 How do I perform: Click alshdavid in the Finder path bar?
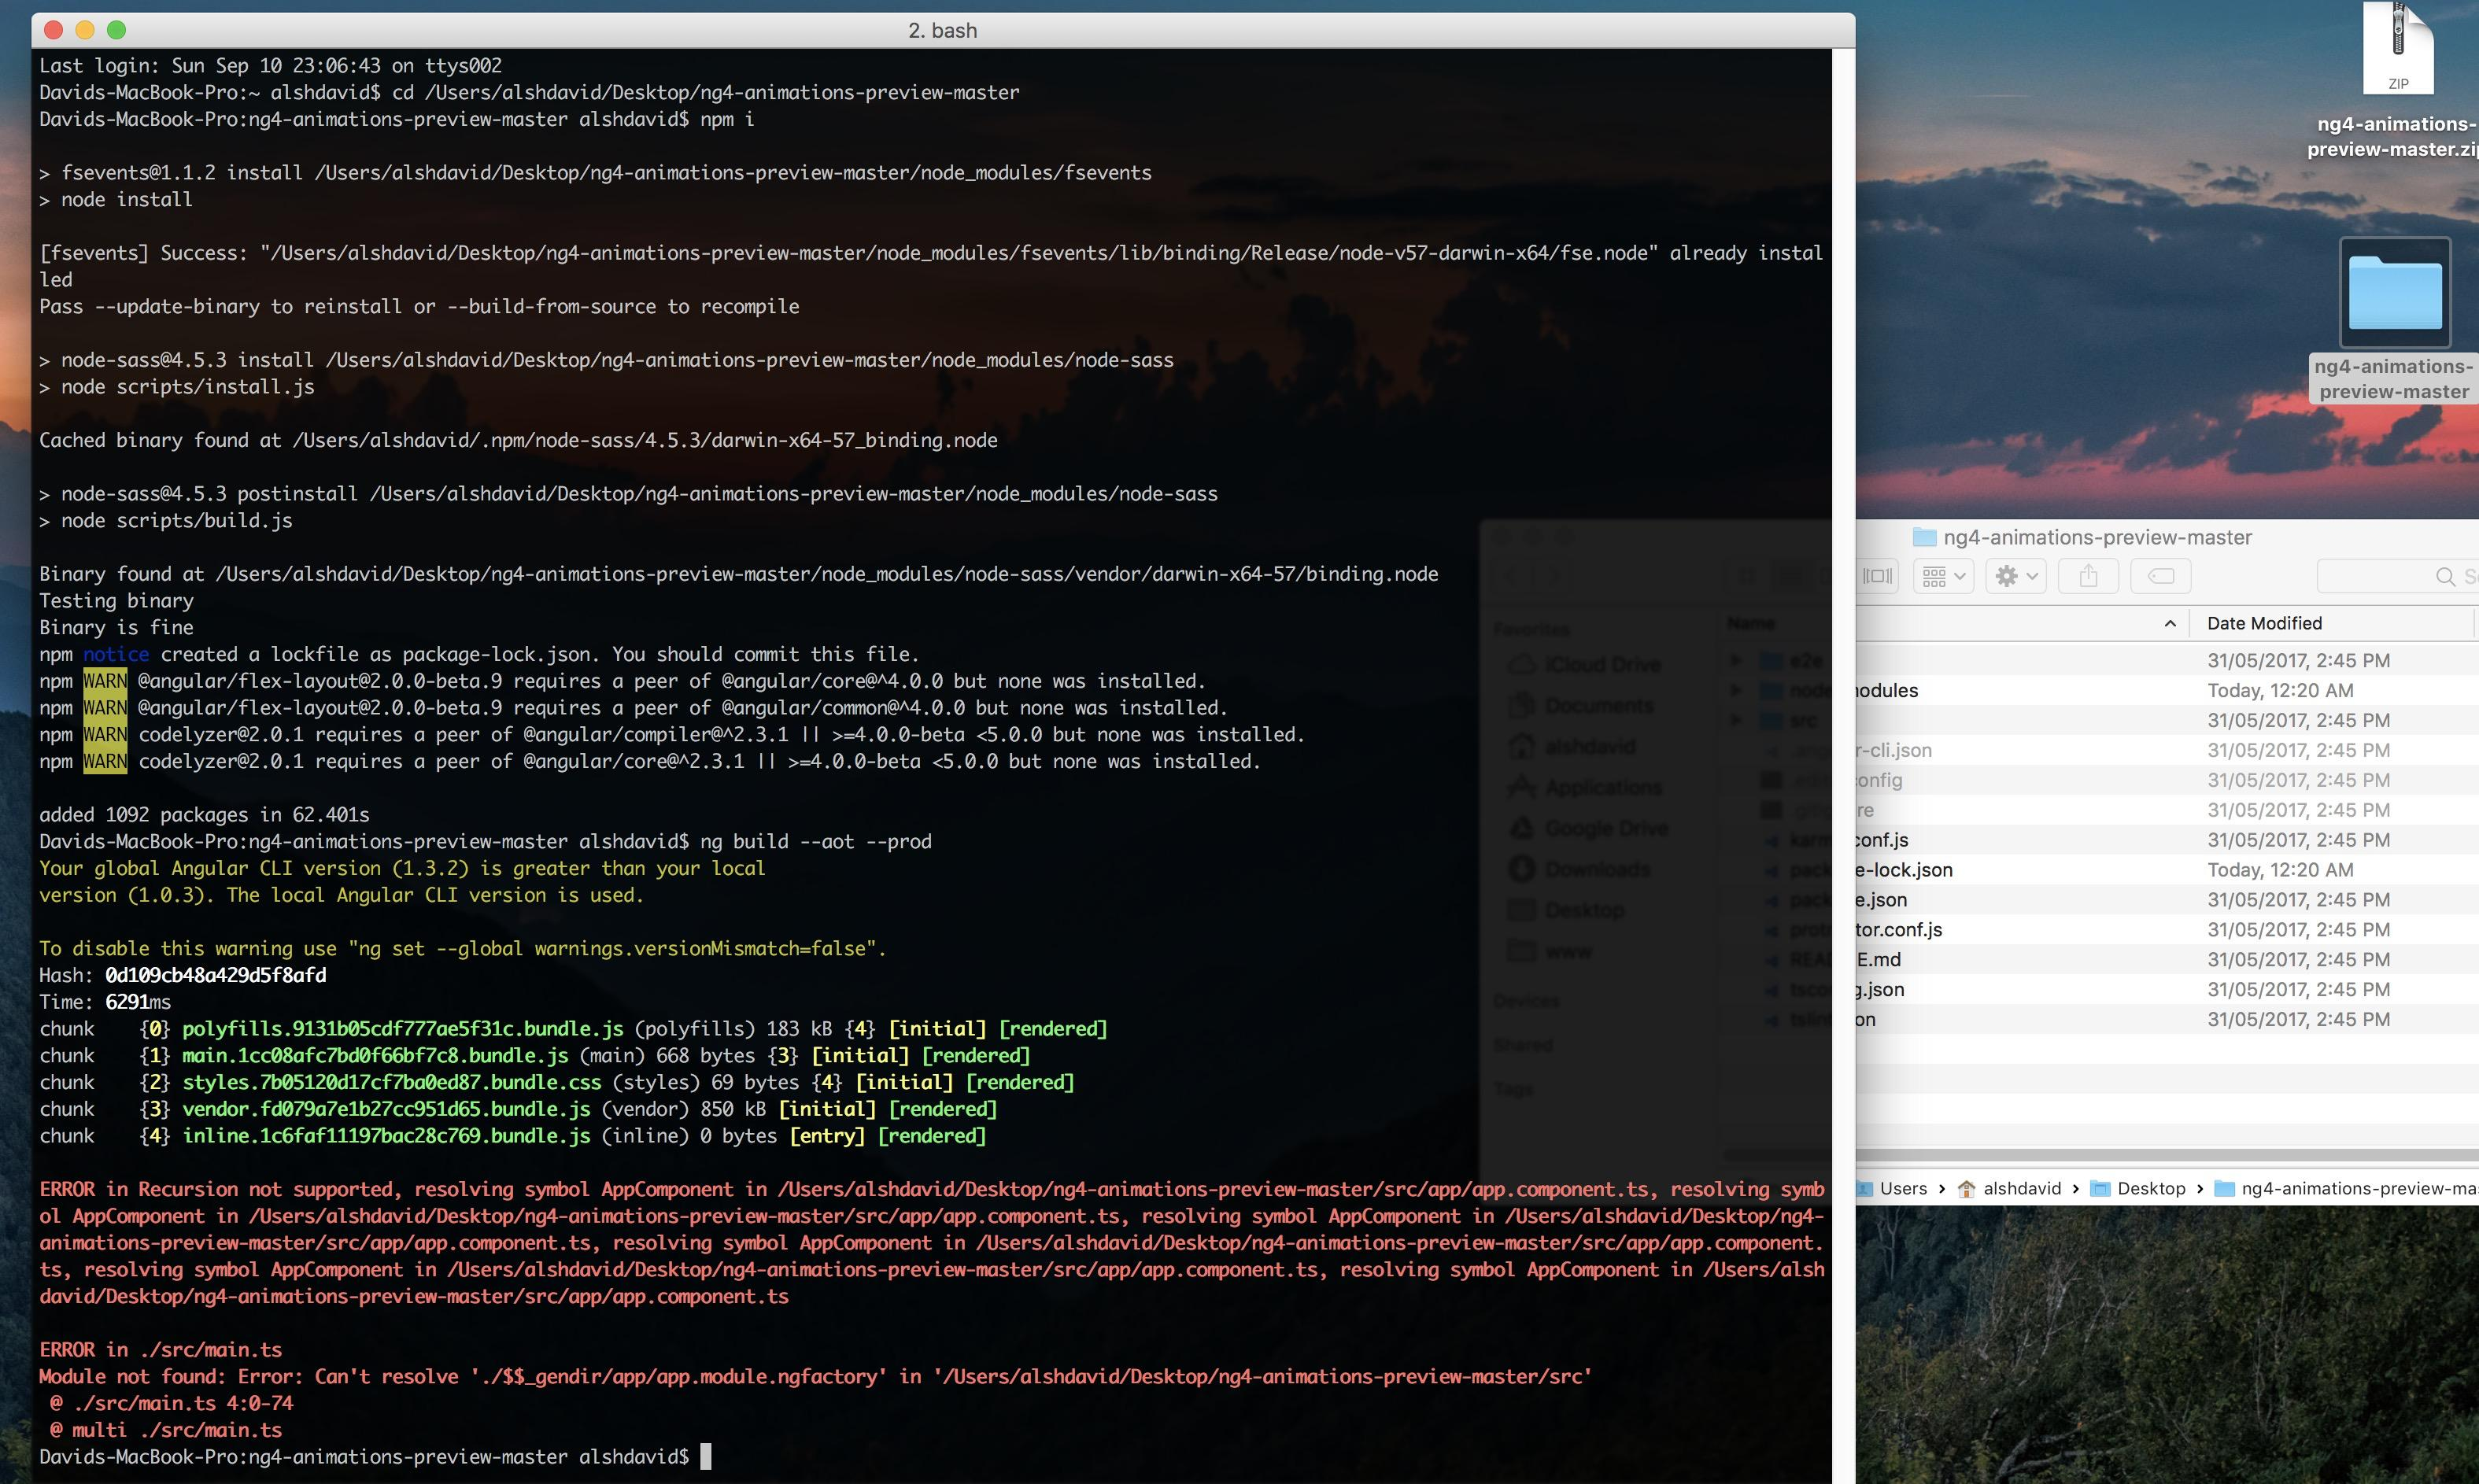point(2009,1188)
